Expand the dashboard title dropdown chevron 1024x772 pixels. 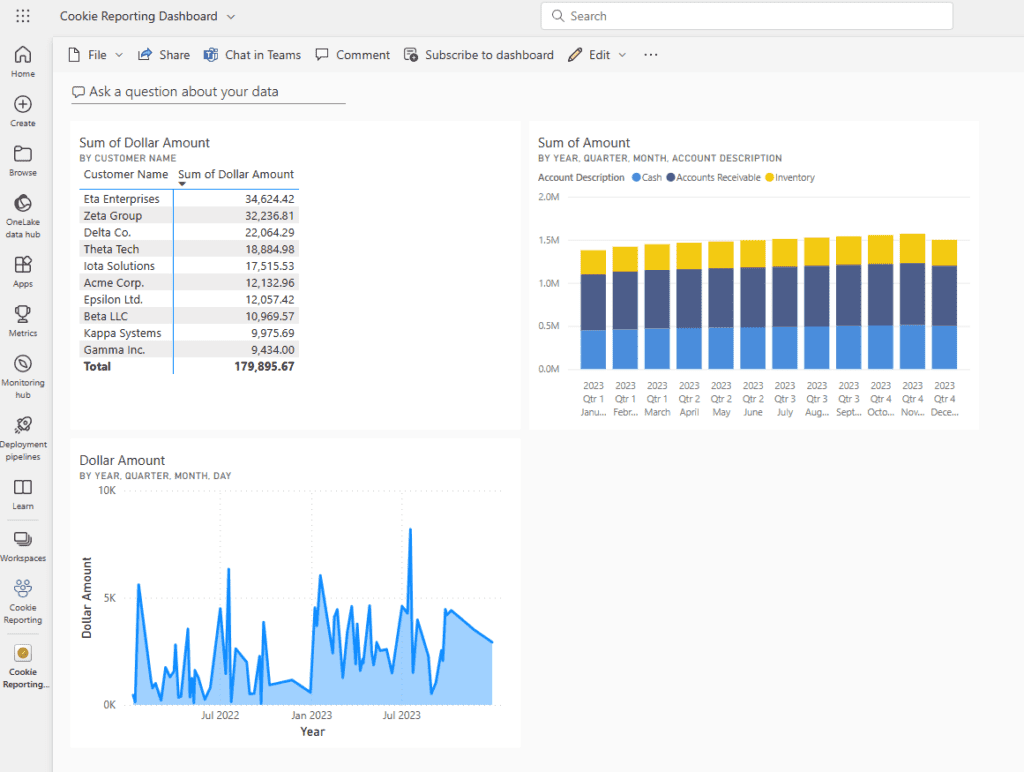(x=232, y=17)
